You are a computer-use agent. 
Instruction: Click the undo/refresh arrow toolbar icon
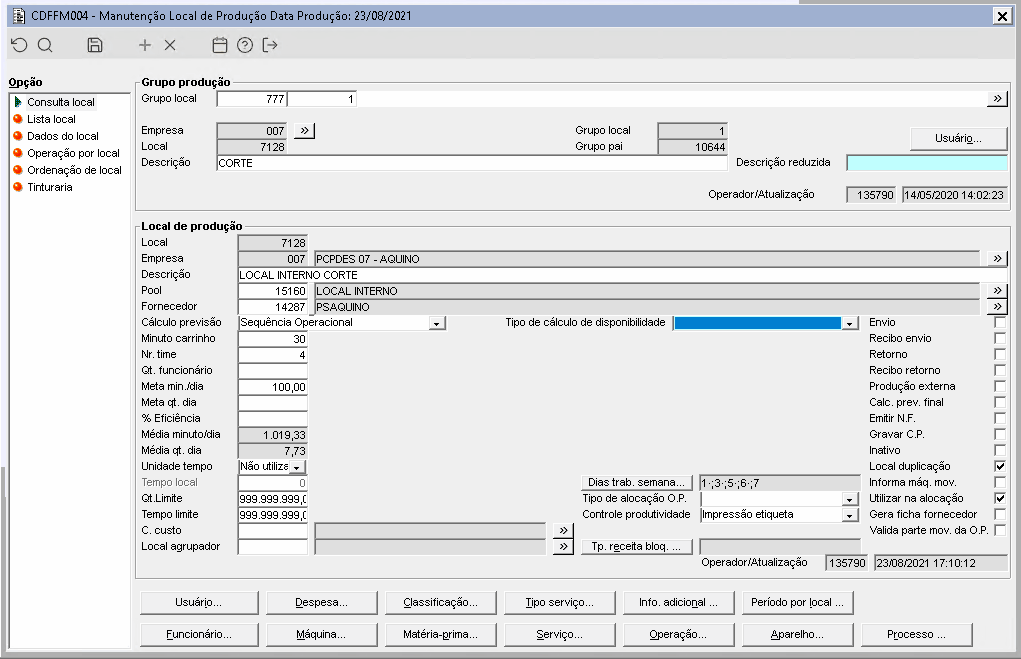click(20, 45)
